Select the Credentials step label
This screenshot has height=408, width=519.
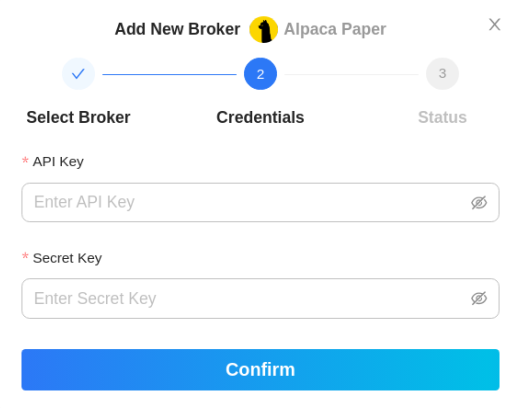260,117
